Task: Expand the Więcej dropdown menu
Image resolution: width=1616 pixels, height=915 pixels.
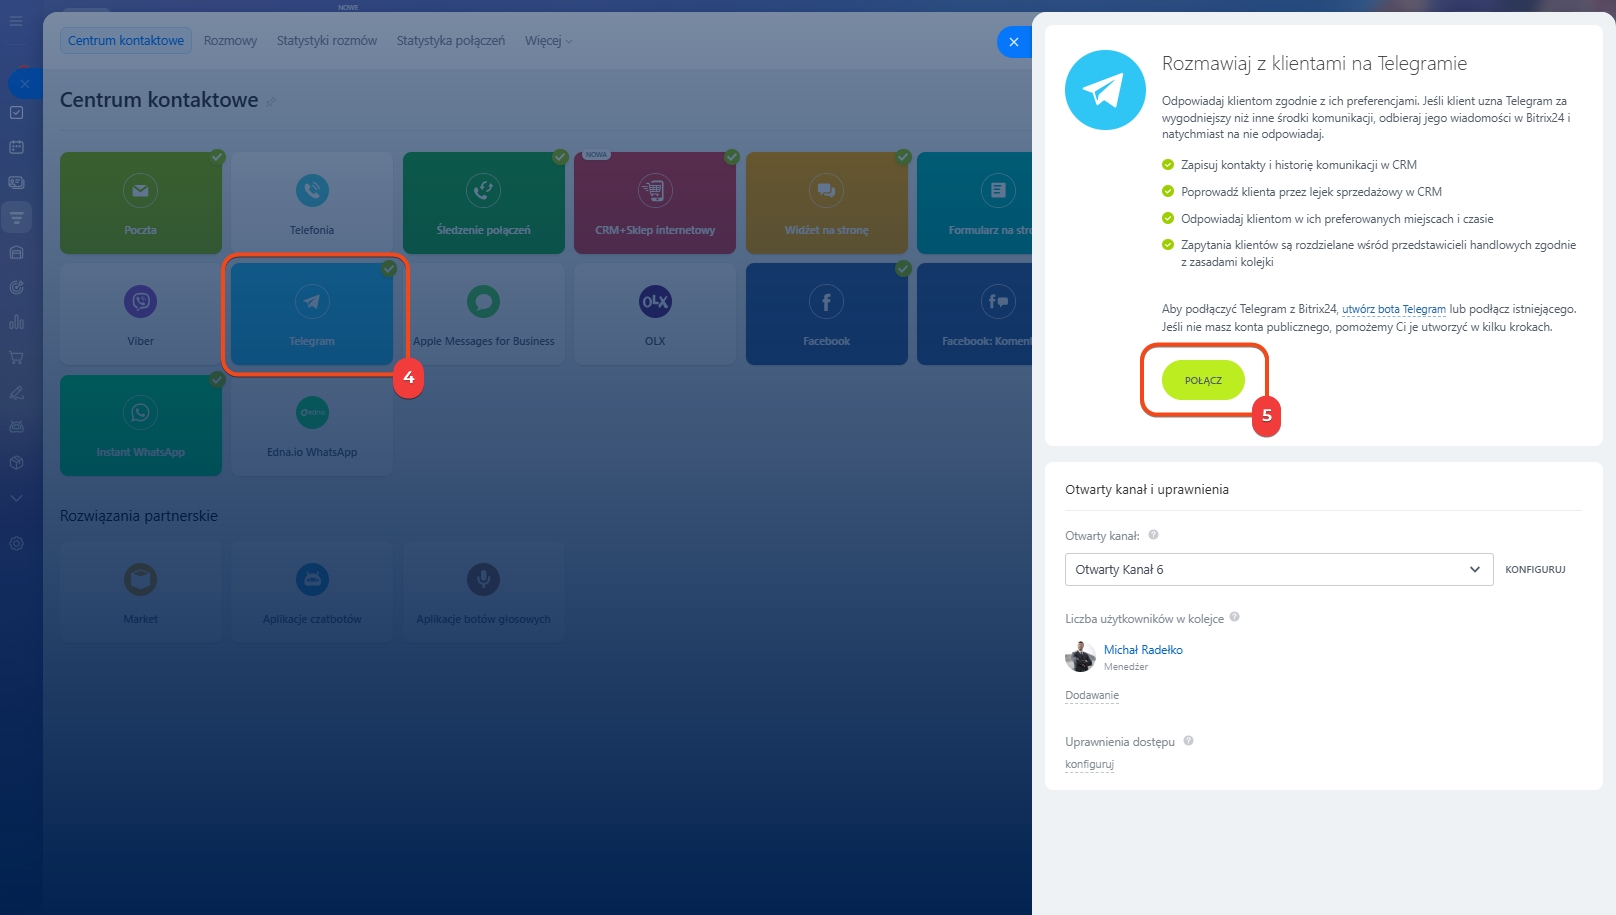Action: (548, 41)
